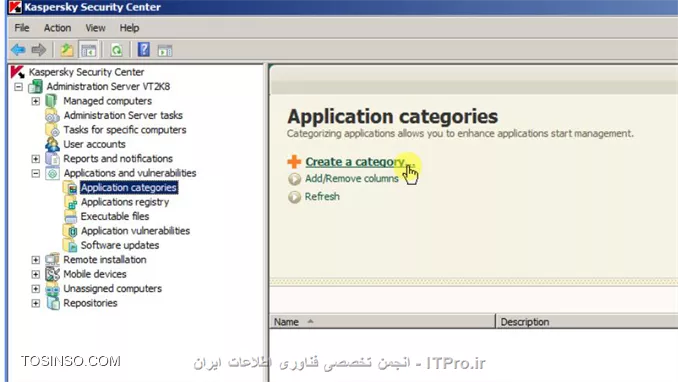Click the orange plus icon beside Create a category
The height and width of the screenshot is (382, 678).
[294, 161]
